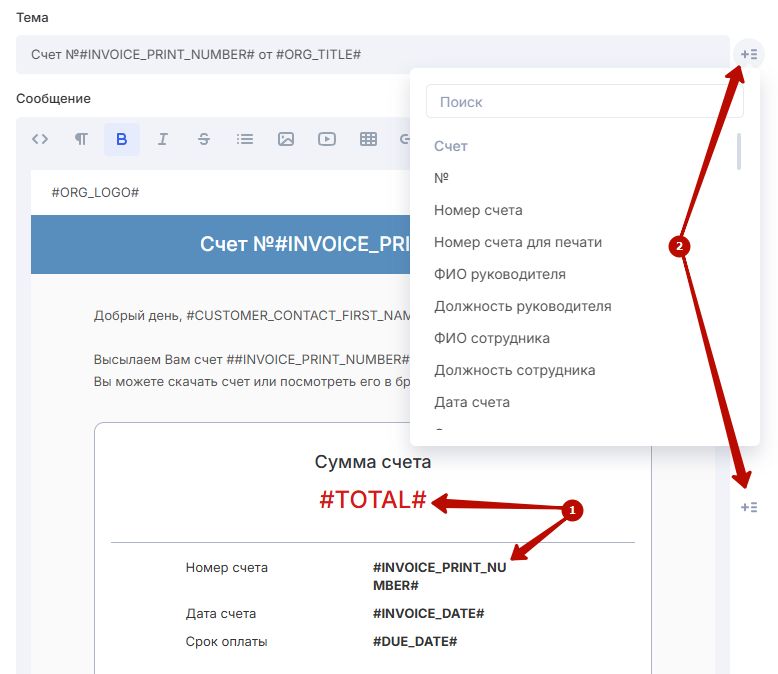This screenshot has width=778, height=674.
Task: Select the 'Дата счета' variable option
Action: click(x=472, y=402)
